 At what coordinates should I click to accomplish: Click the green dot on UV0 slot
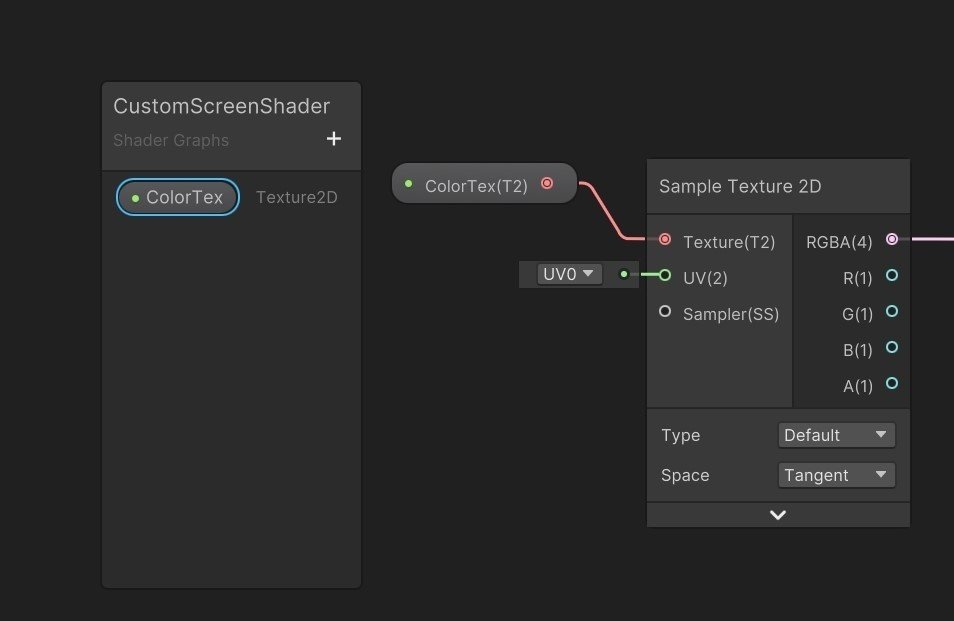[x=624, y=274]
